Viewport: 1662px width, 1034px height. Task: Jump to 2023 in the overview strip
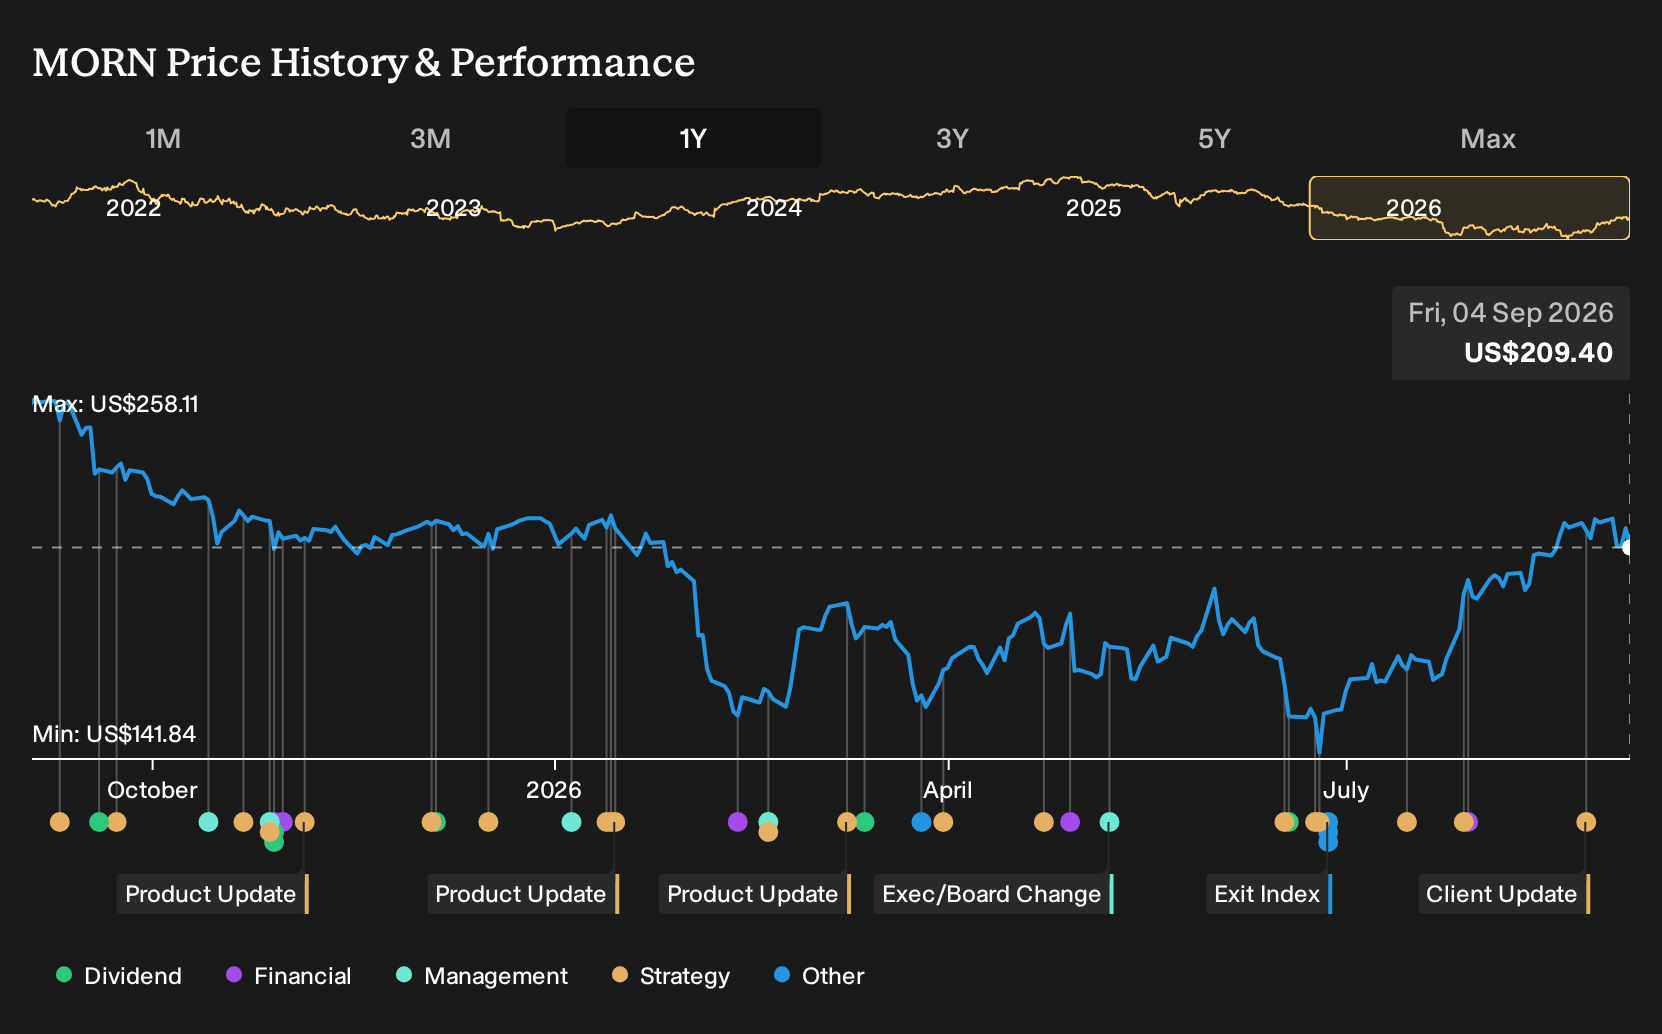pyautogui.click(x=453, y=208)
